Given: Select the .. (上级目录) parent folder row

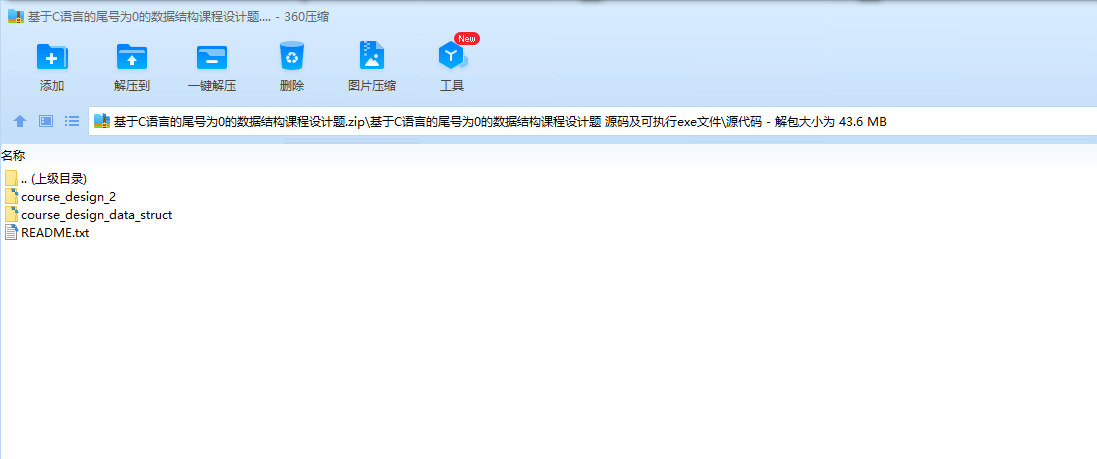Looking at the screenshot, I should 45,178.
